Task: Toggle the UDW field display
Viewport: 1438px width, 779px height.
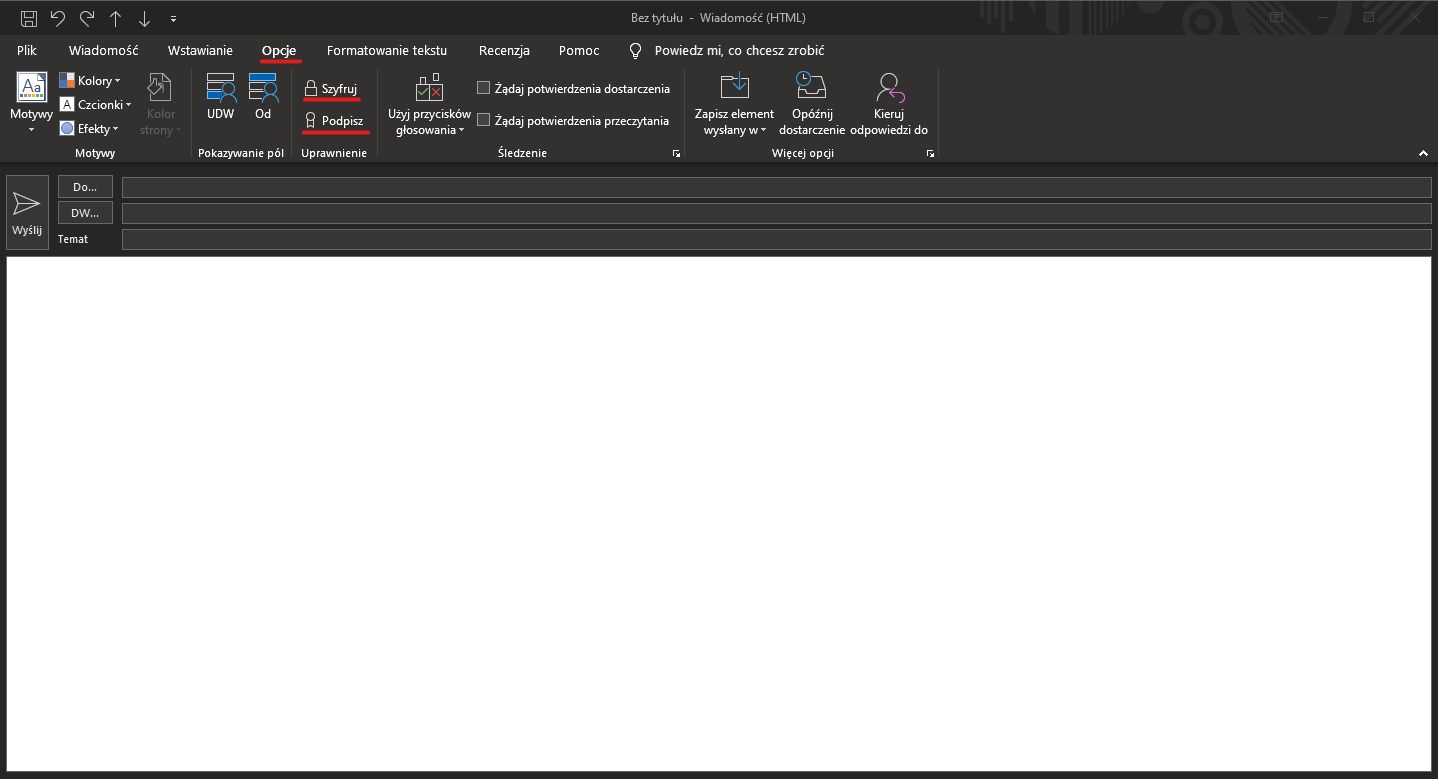Action: point(220,97)
